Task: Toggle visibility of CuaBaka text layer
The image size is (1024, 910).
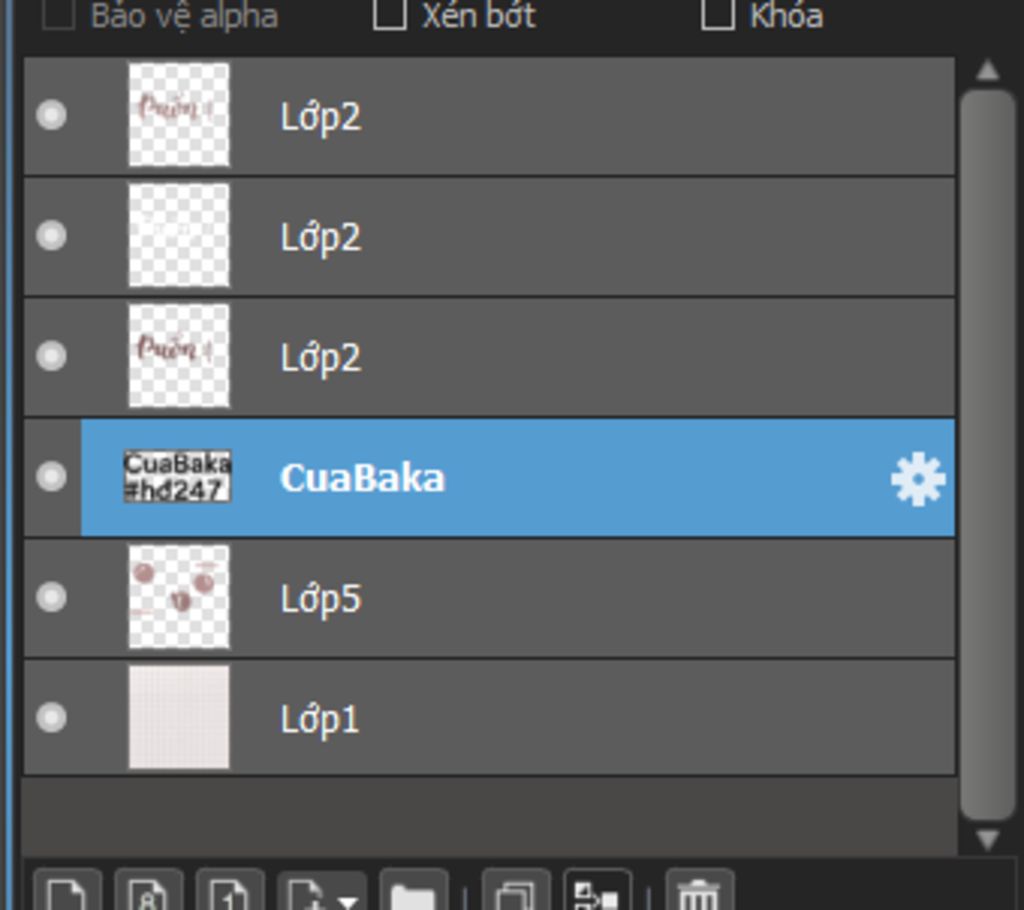Action: pos(51,476)
